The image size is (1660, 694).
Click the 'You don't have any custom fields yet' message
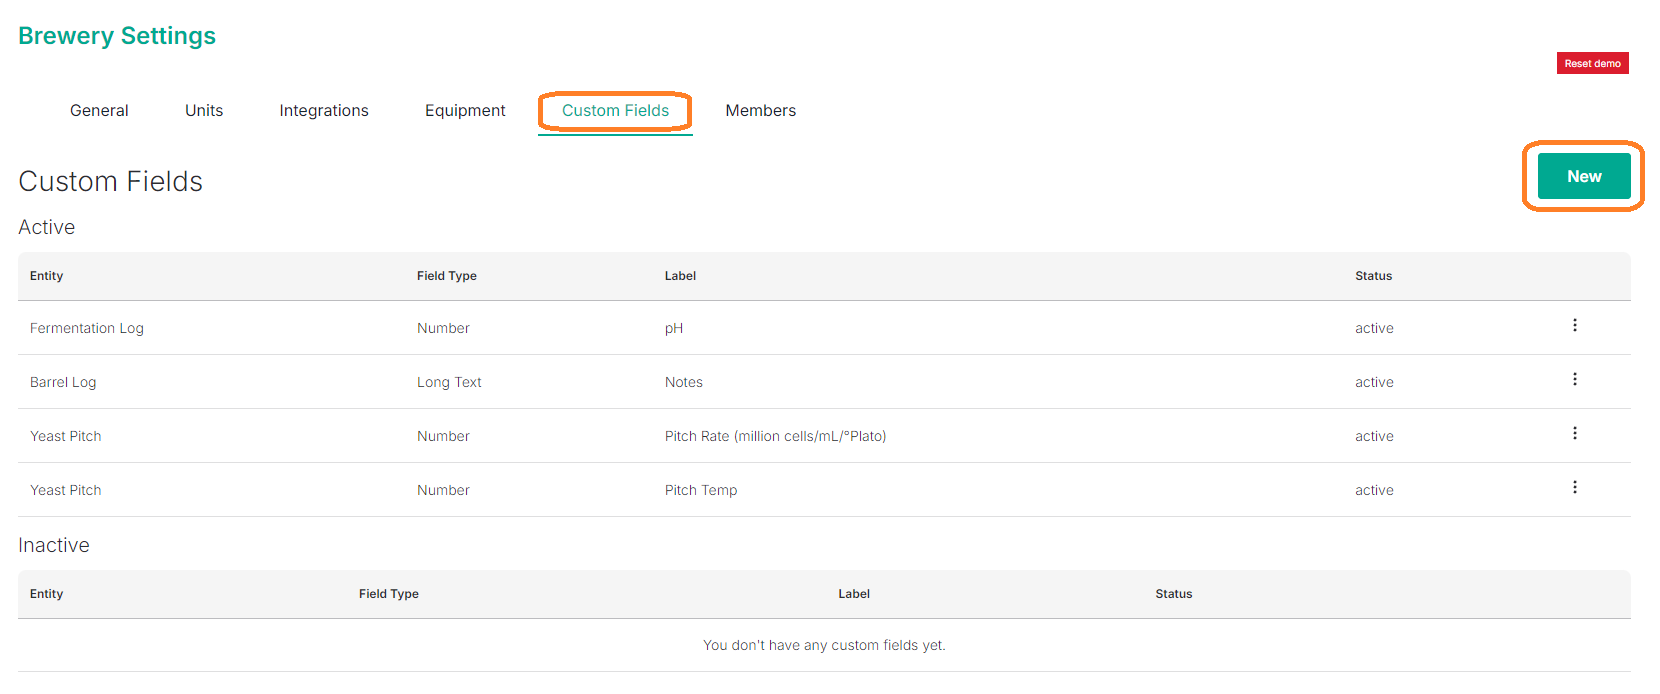[824, 645]
